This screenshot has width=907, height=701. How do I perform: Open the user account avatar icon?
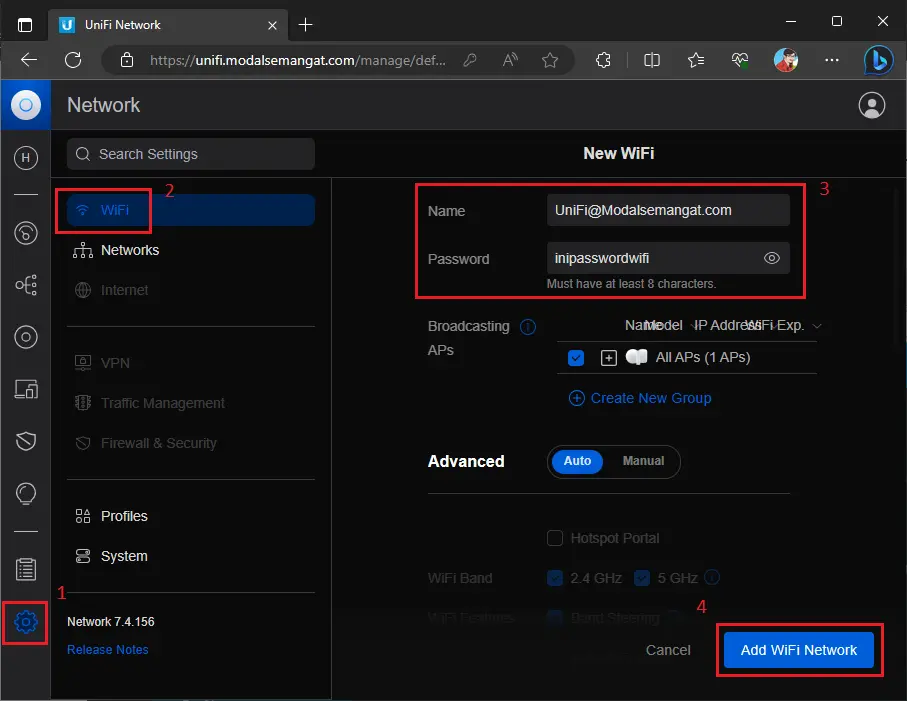pyautogui.click(x=871, y=105)
